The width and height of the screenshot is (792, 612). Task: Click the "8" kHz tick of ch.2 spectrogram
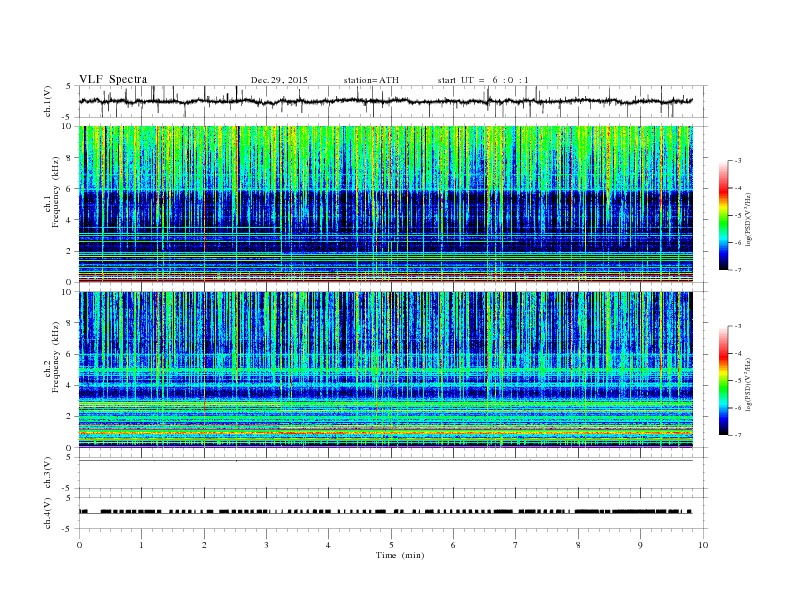click(70, 323)
